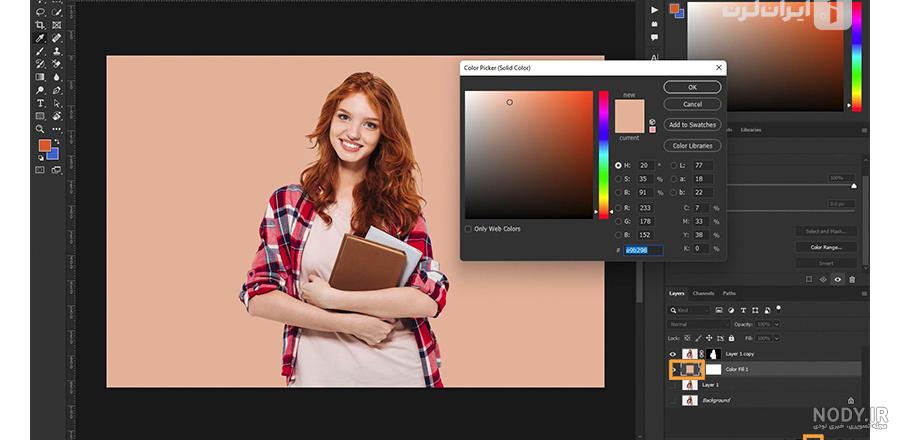This screenshot has height=440, width=900.
Task: Select the Horizontal Type tool
Action: point(40,103)
